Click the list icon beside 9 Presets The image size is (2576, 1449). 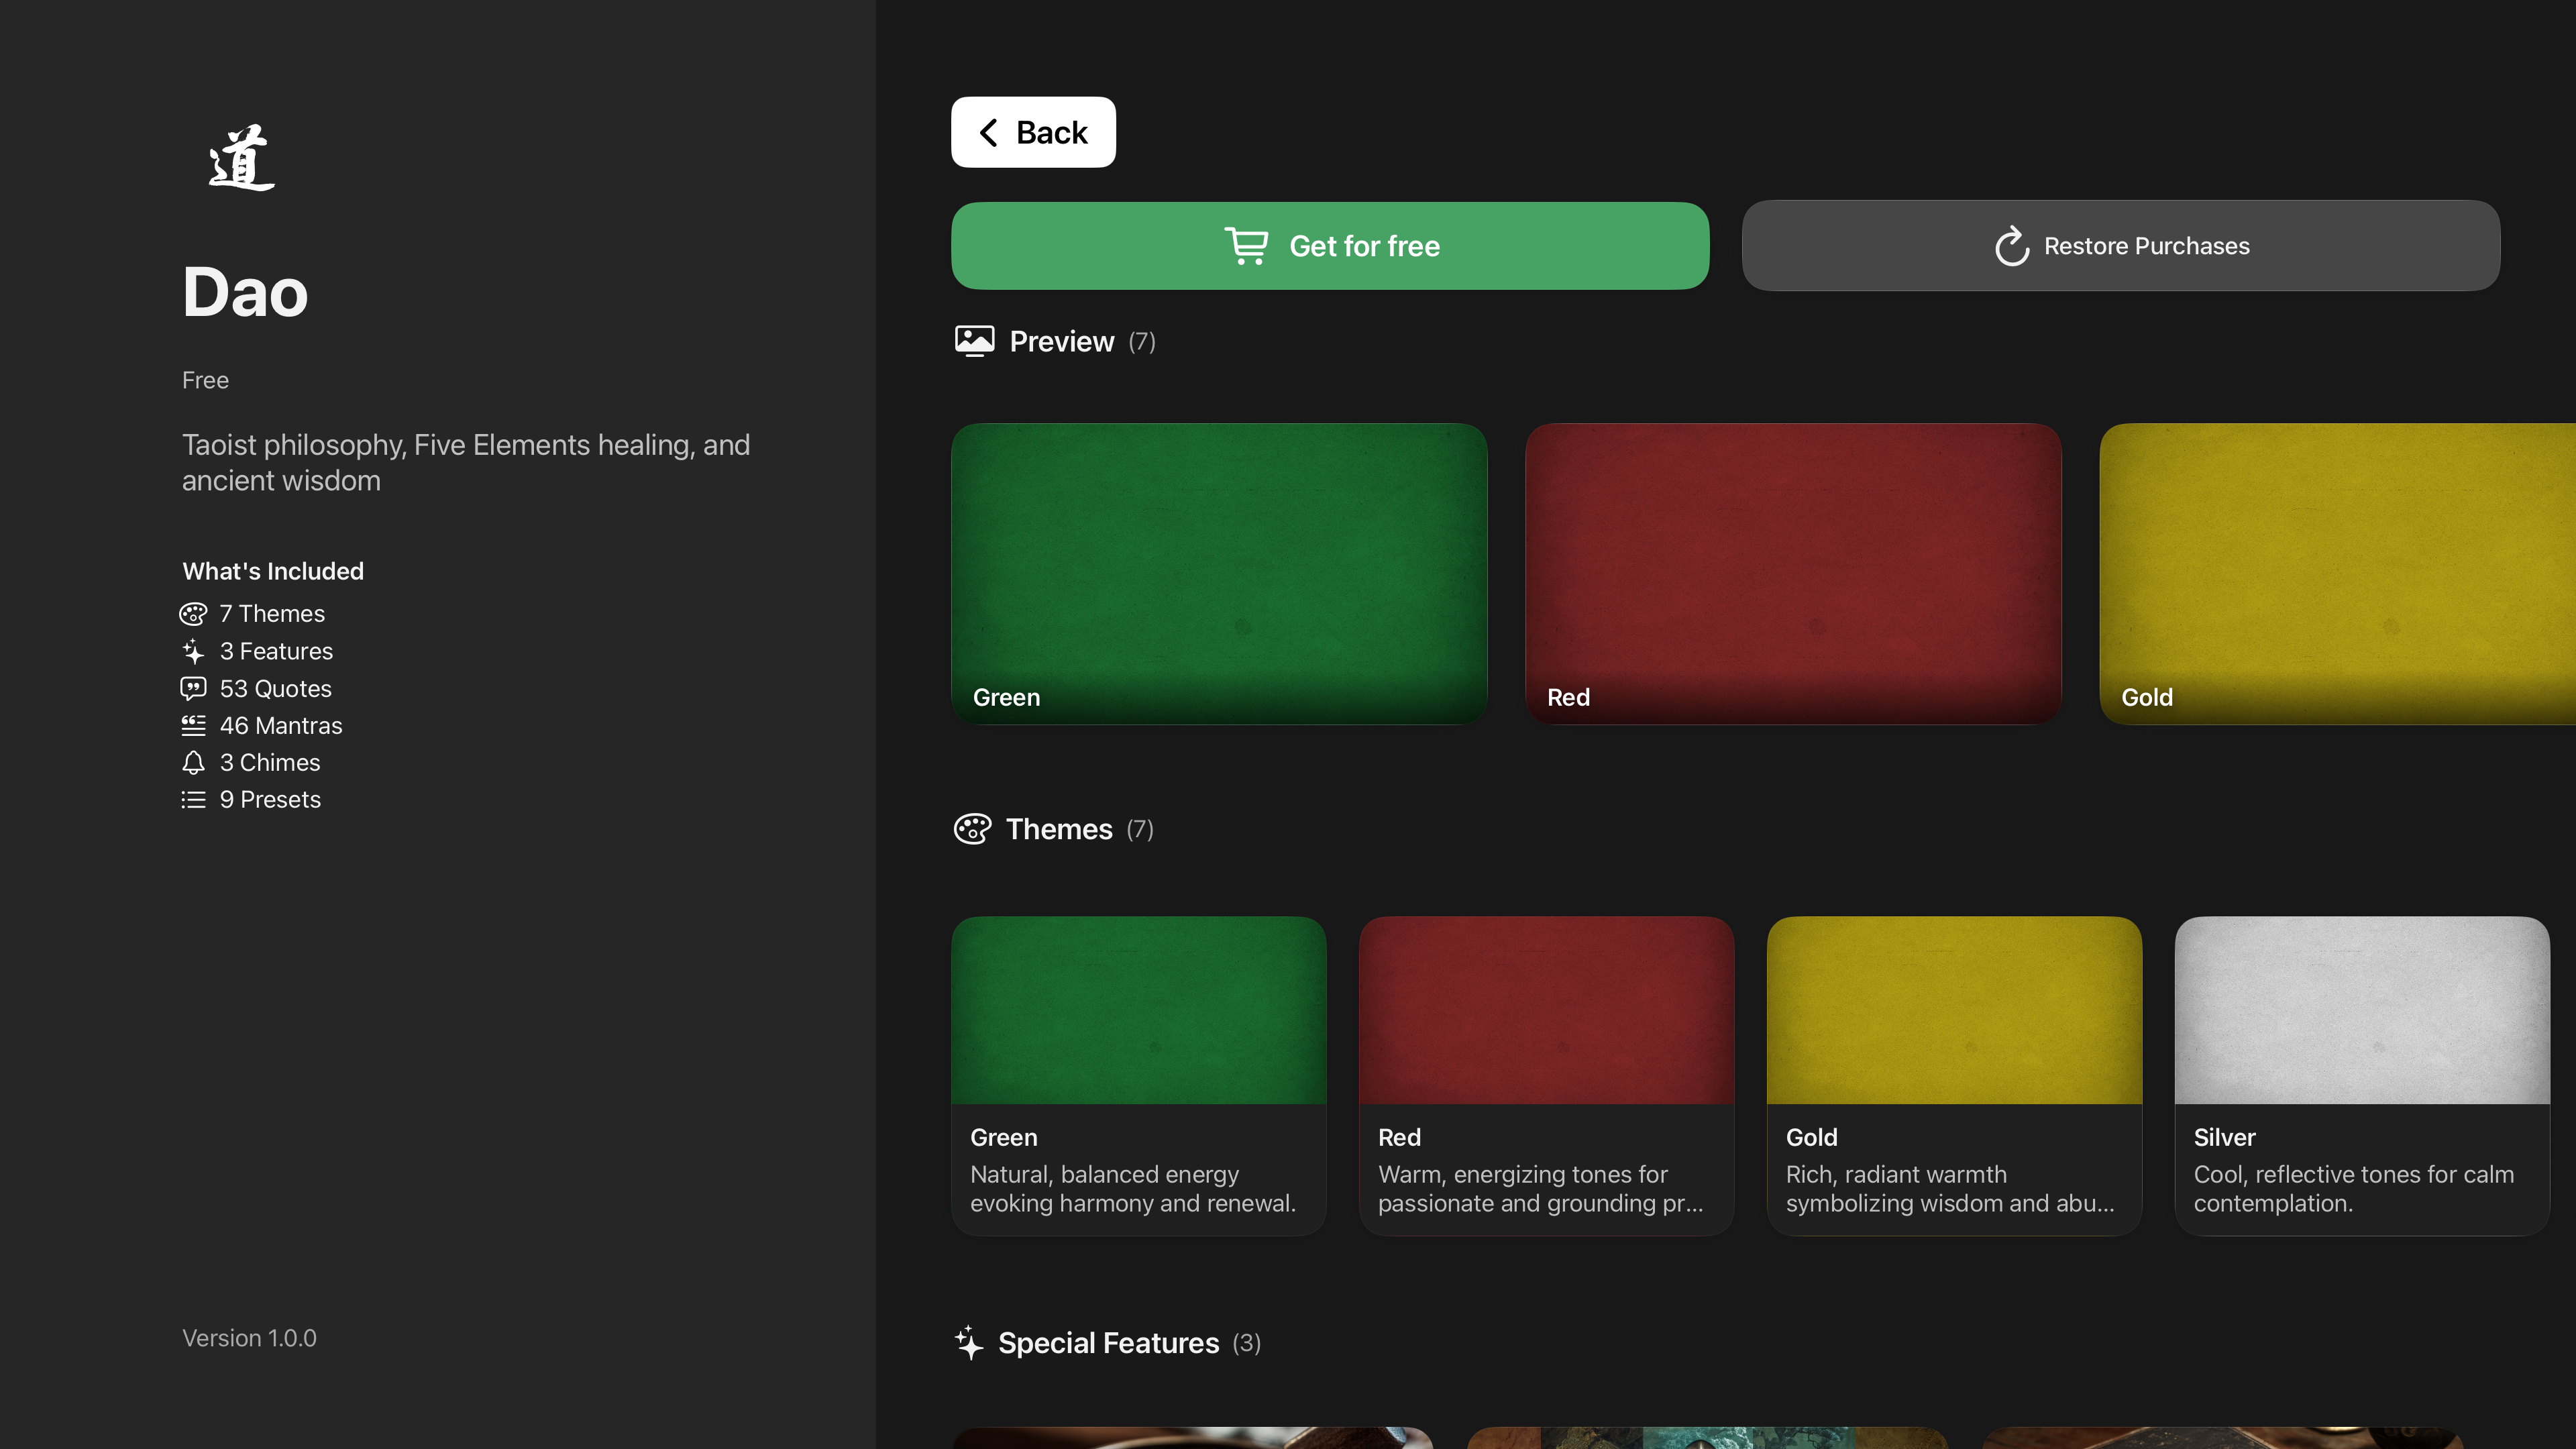pos(193,799)
